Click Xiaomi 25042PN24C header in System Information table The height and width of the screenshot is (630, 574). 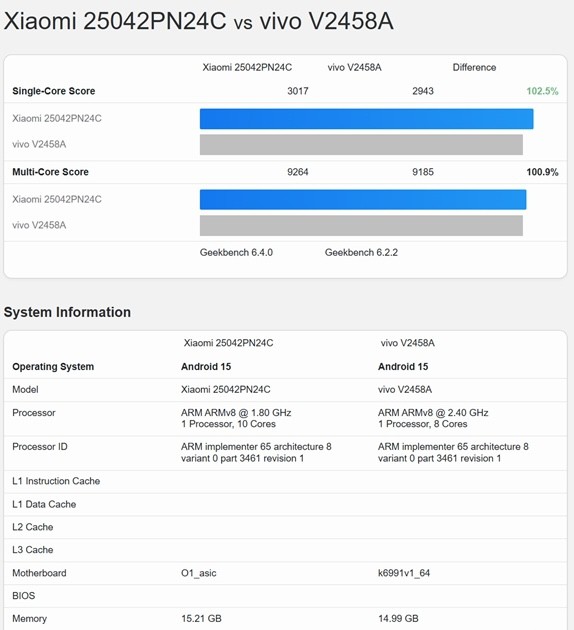point(228,343)
